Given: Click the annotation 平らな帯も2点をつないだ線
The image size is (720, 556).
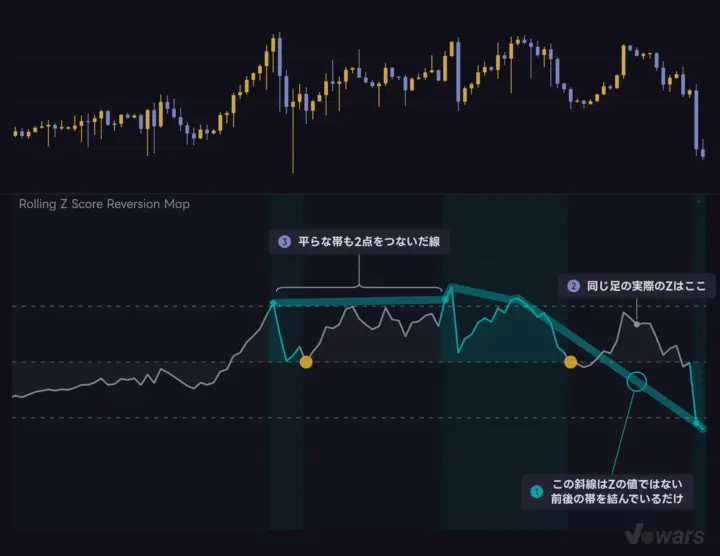Looking at the screenshot, I should pyautogui.click(x=369, y=241).
